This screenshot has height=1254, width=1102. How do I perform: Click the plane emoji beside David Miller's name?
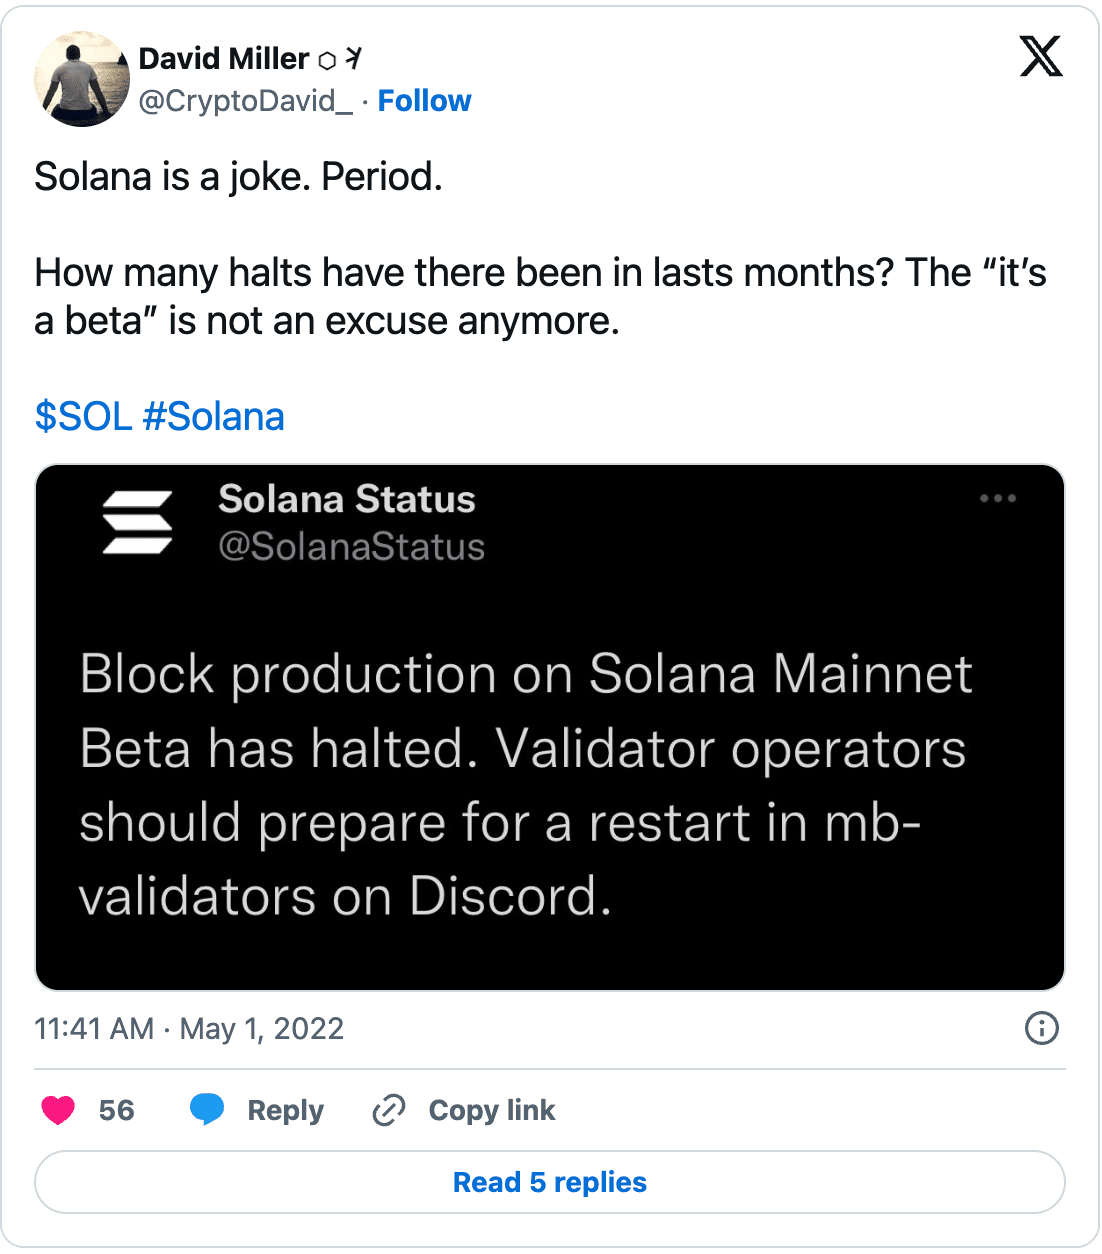[x=352, y=58]
